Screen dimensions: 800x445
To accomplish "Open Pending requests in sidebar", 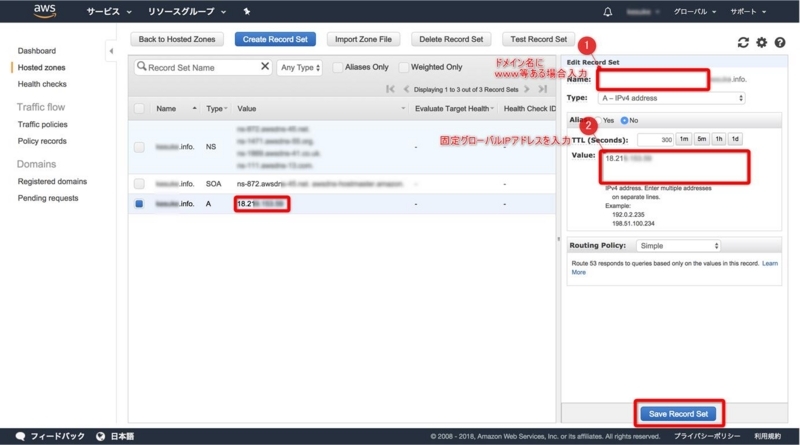I will pos(48,198).
